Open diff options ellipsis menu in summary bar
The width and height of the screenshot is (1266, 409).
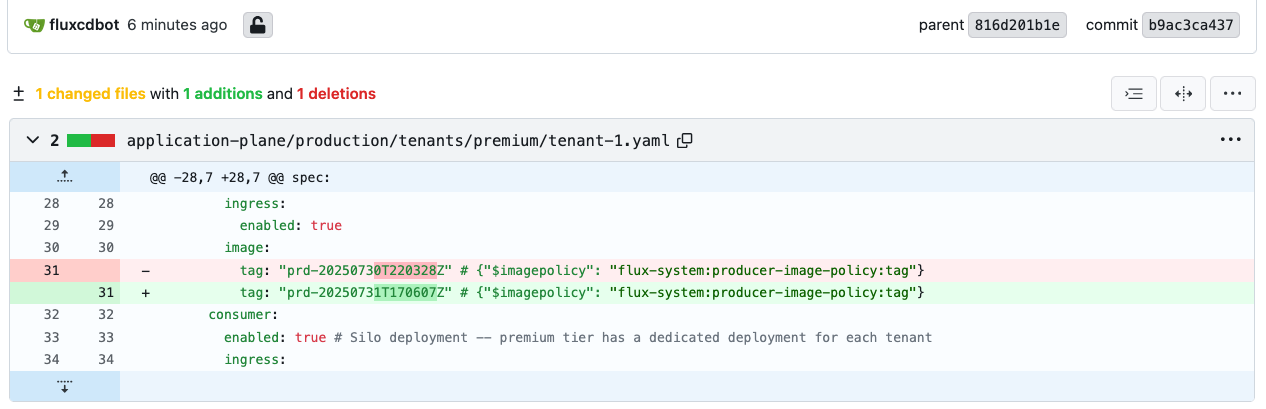1232,93
